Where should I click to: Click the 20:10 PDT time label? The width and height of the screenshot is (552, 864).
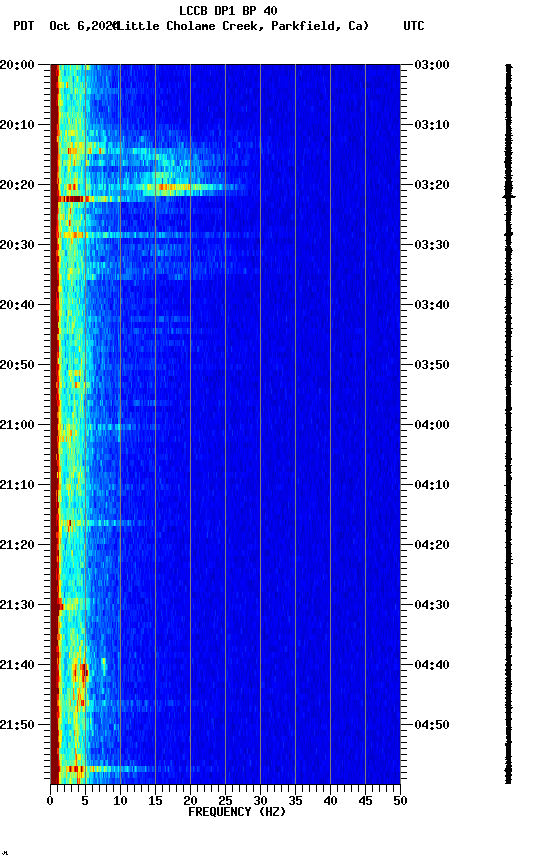point(17,125)
